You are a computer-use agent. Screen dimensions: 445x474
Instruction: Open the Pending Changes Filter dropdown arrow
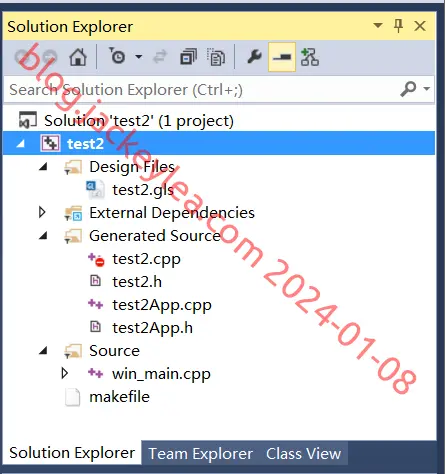(139, 57)
